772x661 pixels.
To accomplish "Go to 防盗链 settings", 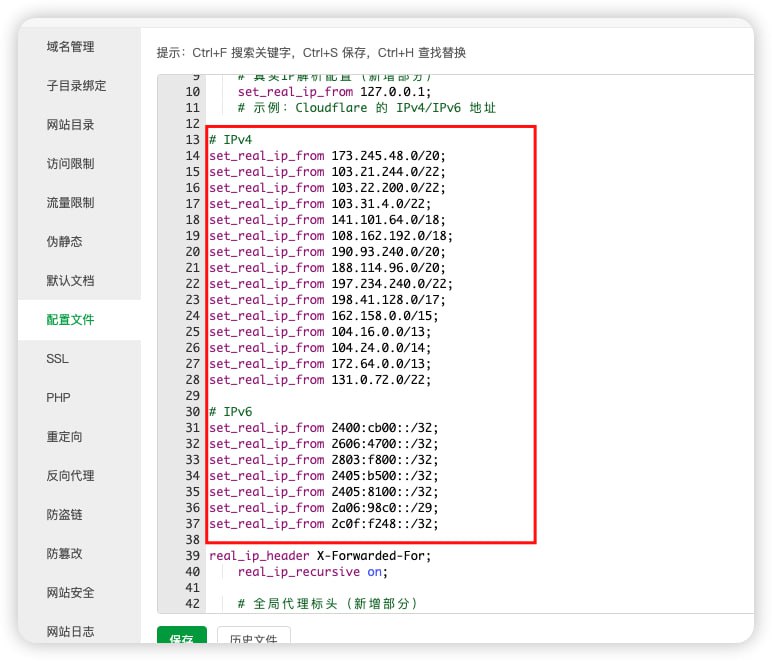I will tap(64, 515).
